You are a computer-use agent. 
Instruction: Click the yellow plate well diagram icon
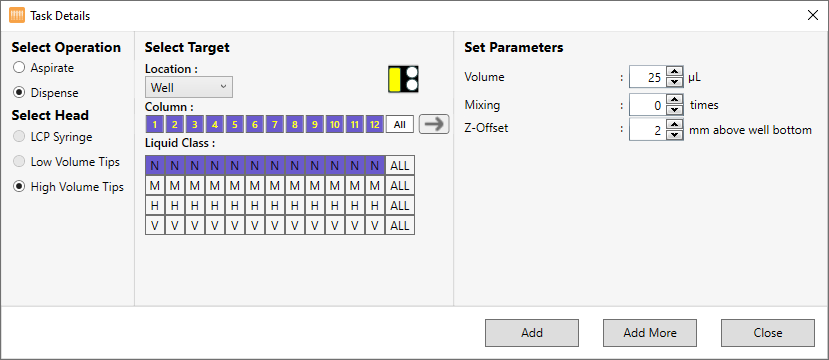(x=403, y=79)
